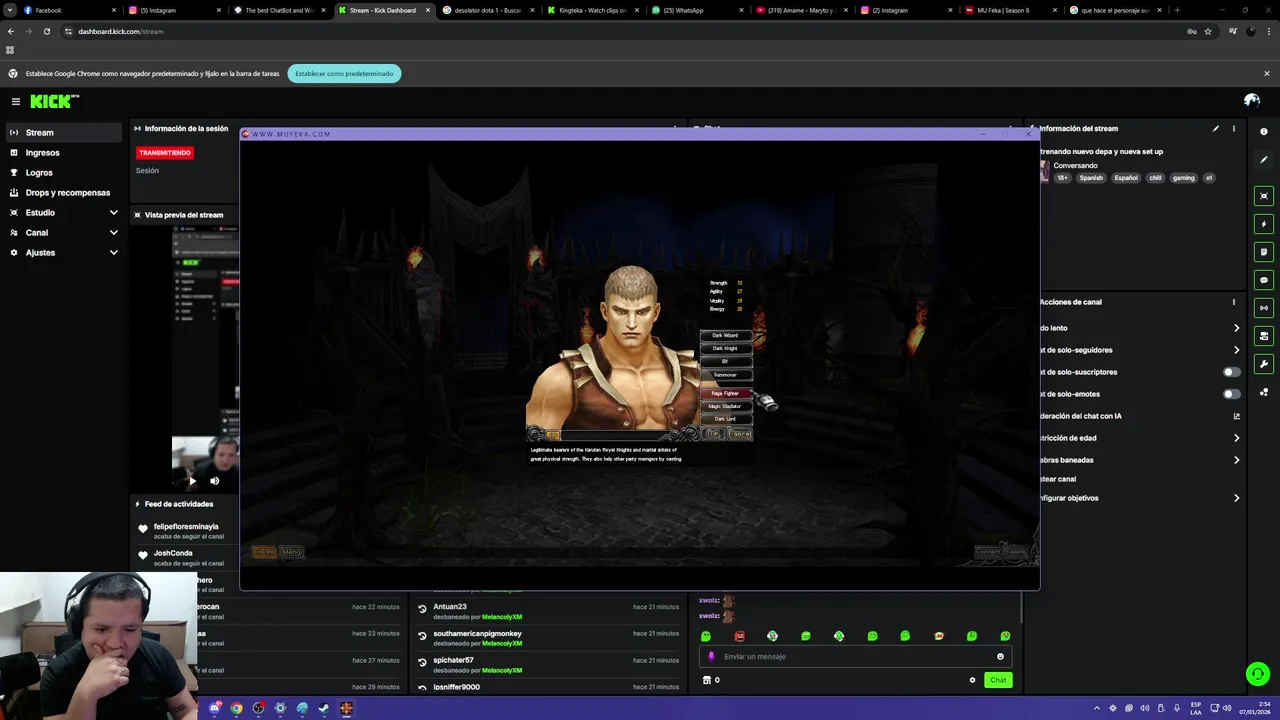The height and width of the screenshot is (720, 1280).
Task: Mute the stream preview audio
Action: coord(214,481)
